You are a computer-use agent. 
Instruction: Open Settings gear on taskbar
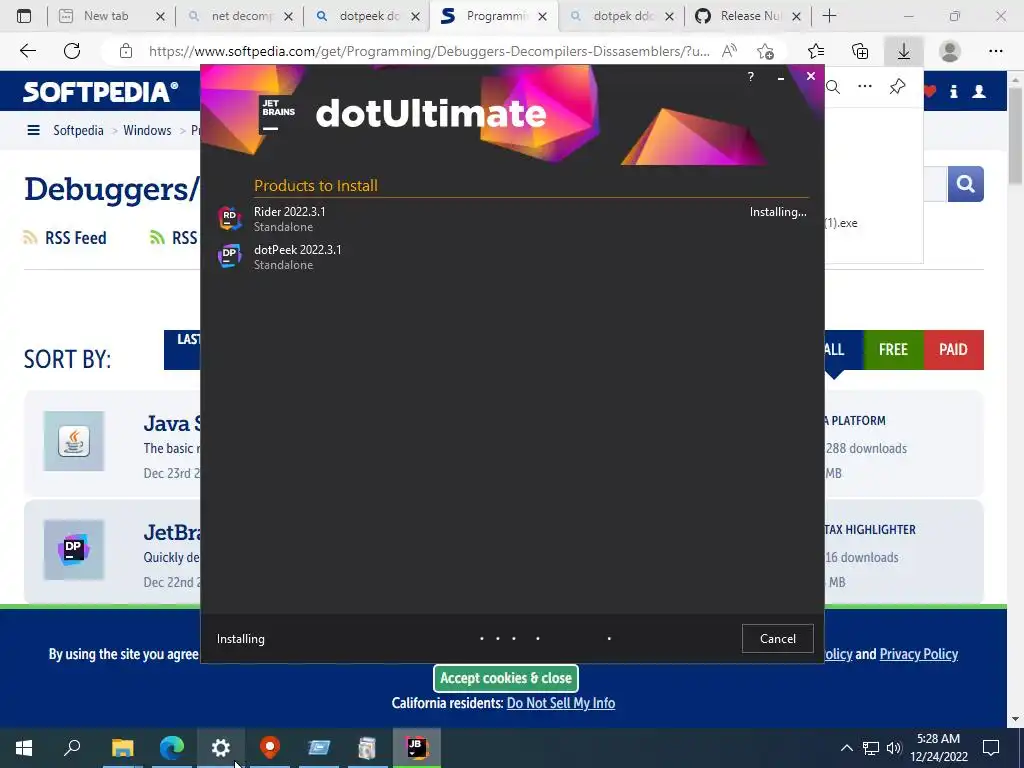(221, 748)
